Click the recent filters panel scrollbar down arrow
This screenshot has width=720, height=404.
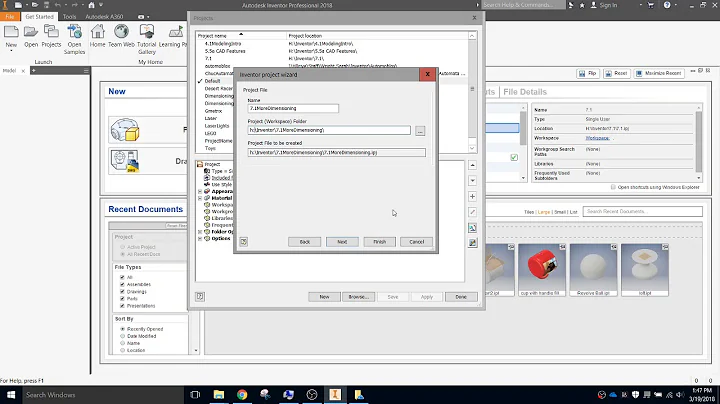196,350
